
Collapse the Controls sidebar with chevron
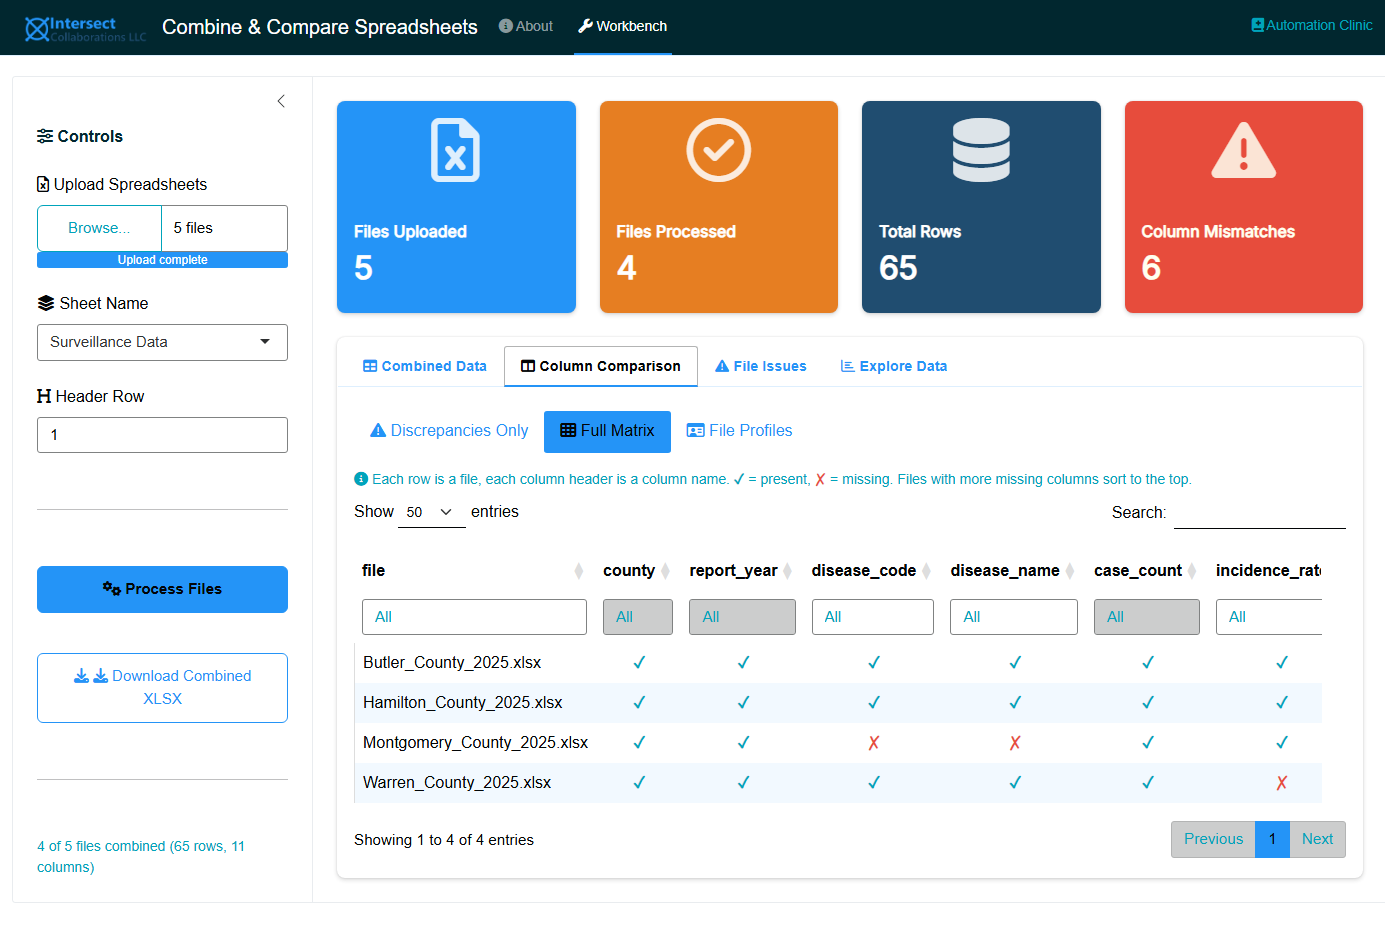pos(281,101)
